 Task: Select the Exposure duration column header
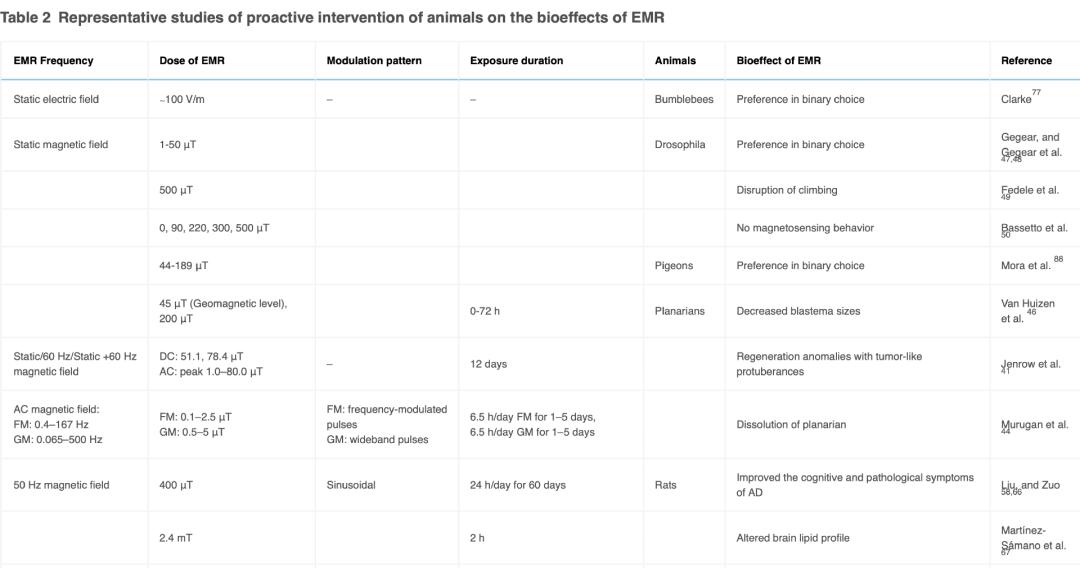[516, 61]
